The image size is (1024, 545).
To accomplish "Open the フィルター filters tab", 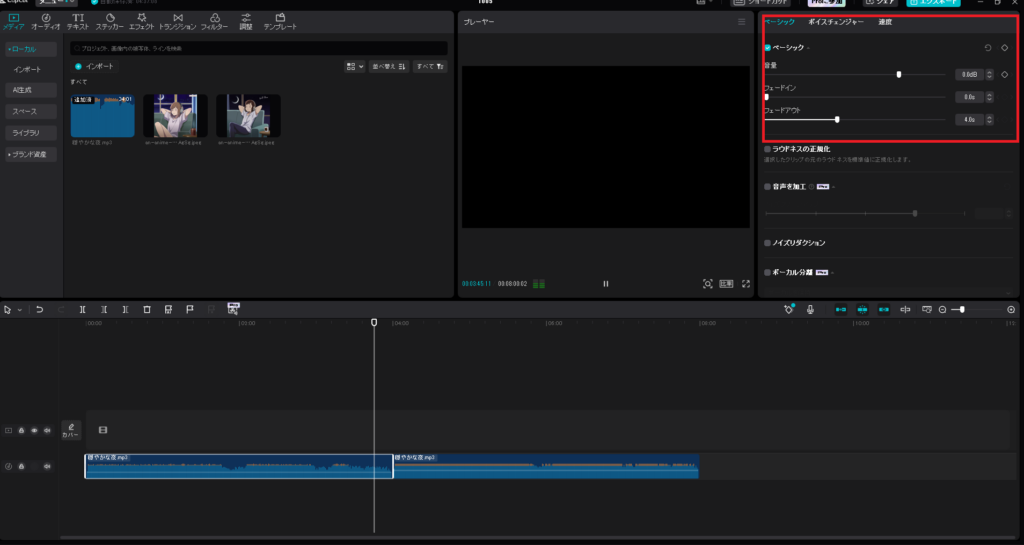I will (214, 22).
